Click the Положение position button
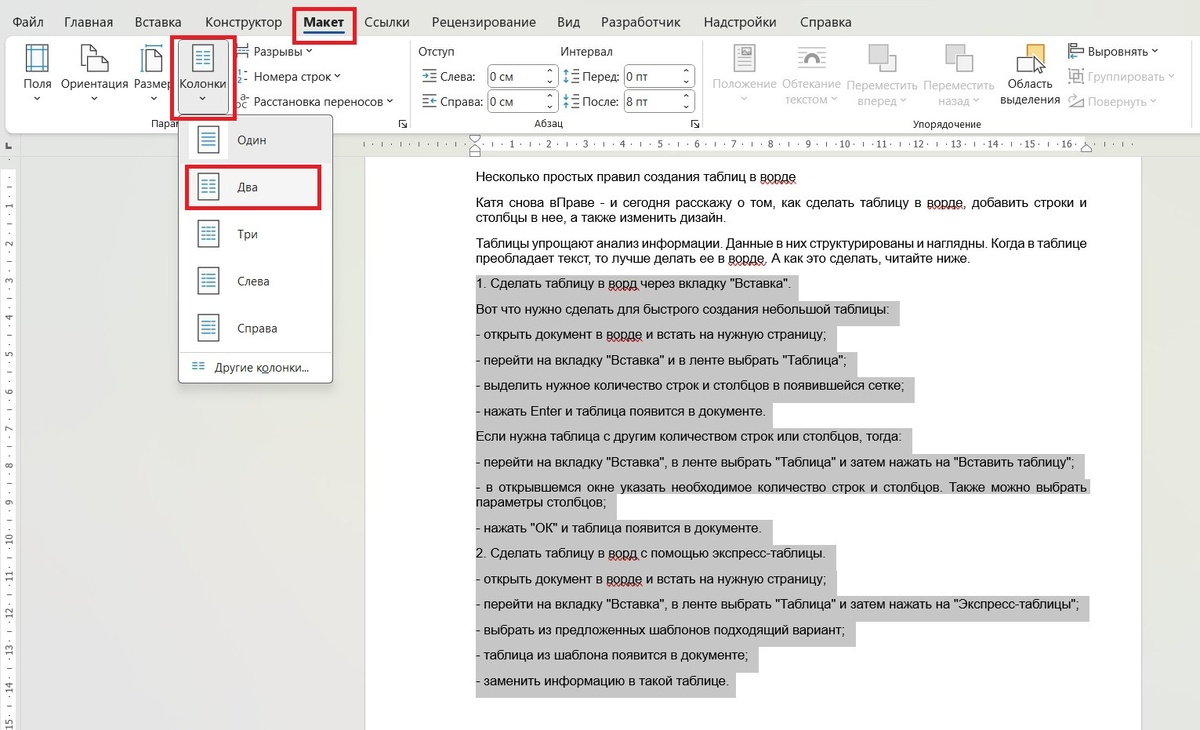Screen dimensions: 1200x730 pos(745,74)
